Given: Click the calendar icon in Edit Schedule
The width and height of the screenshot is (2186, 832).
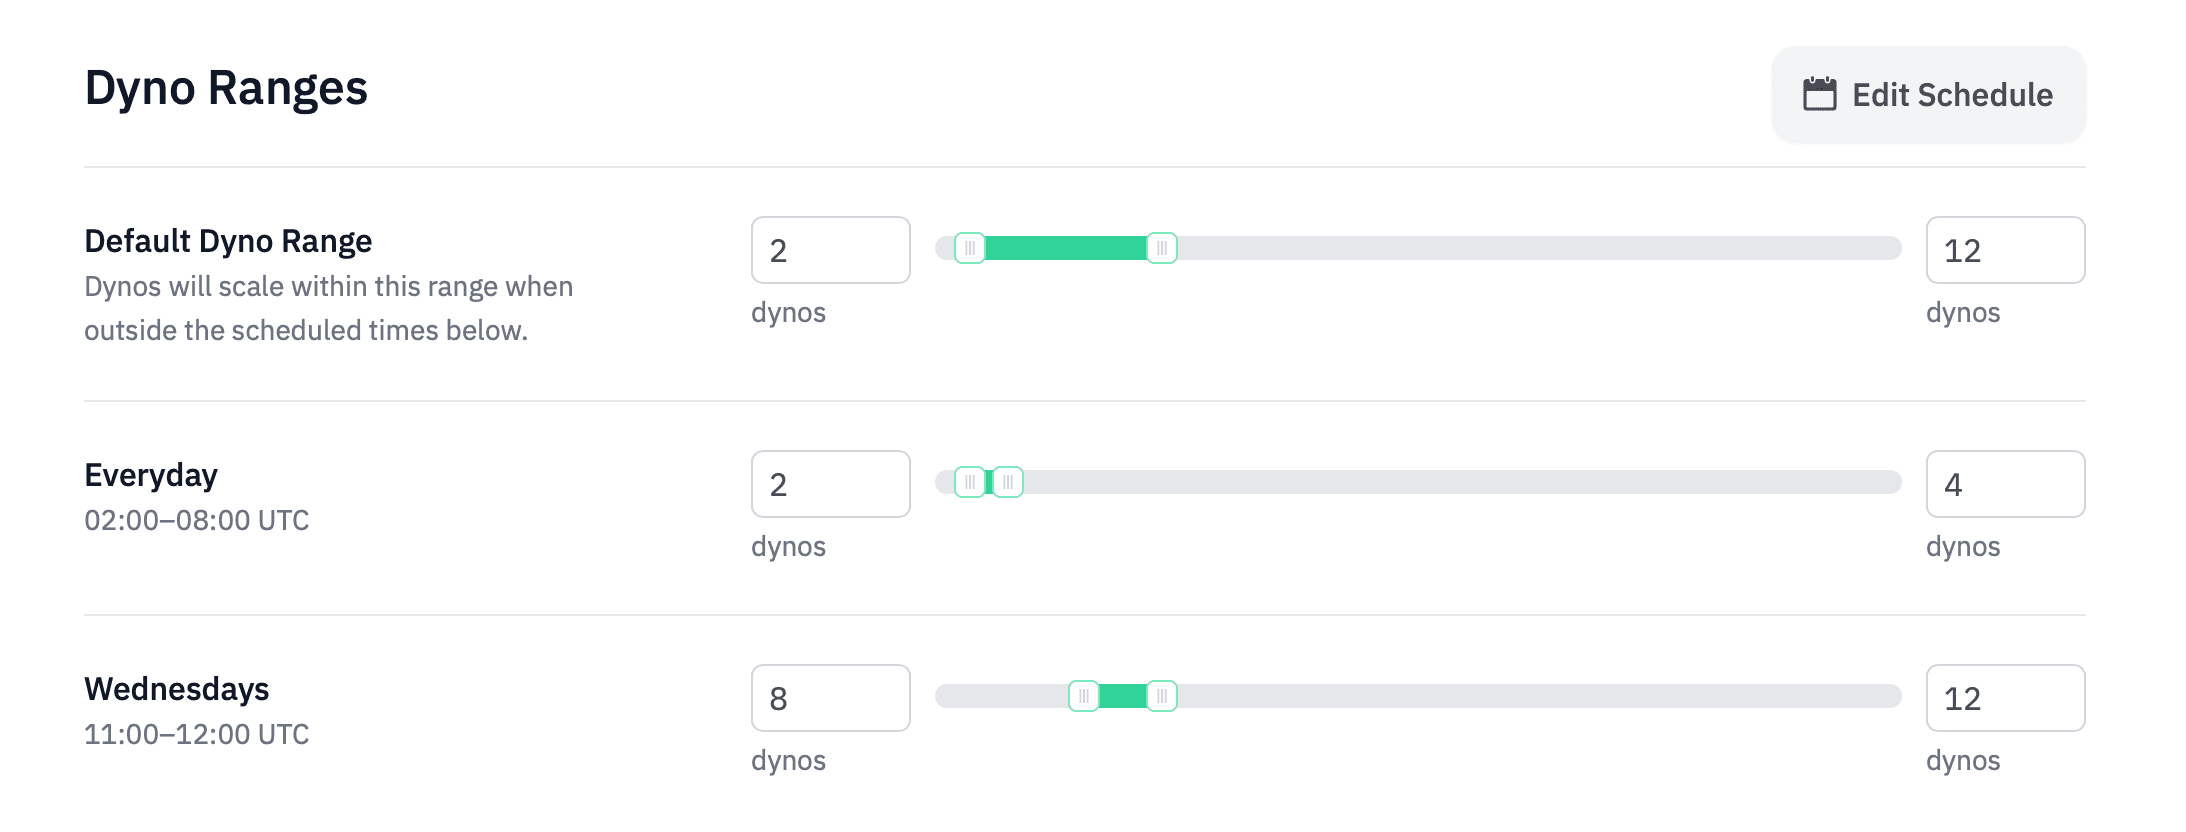Looking at the screenshot, I should click(1820, 93).
